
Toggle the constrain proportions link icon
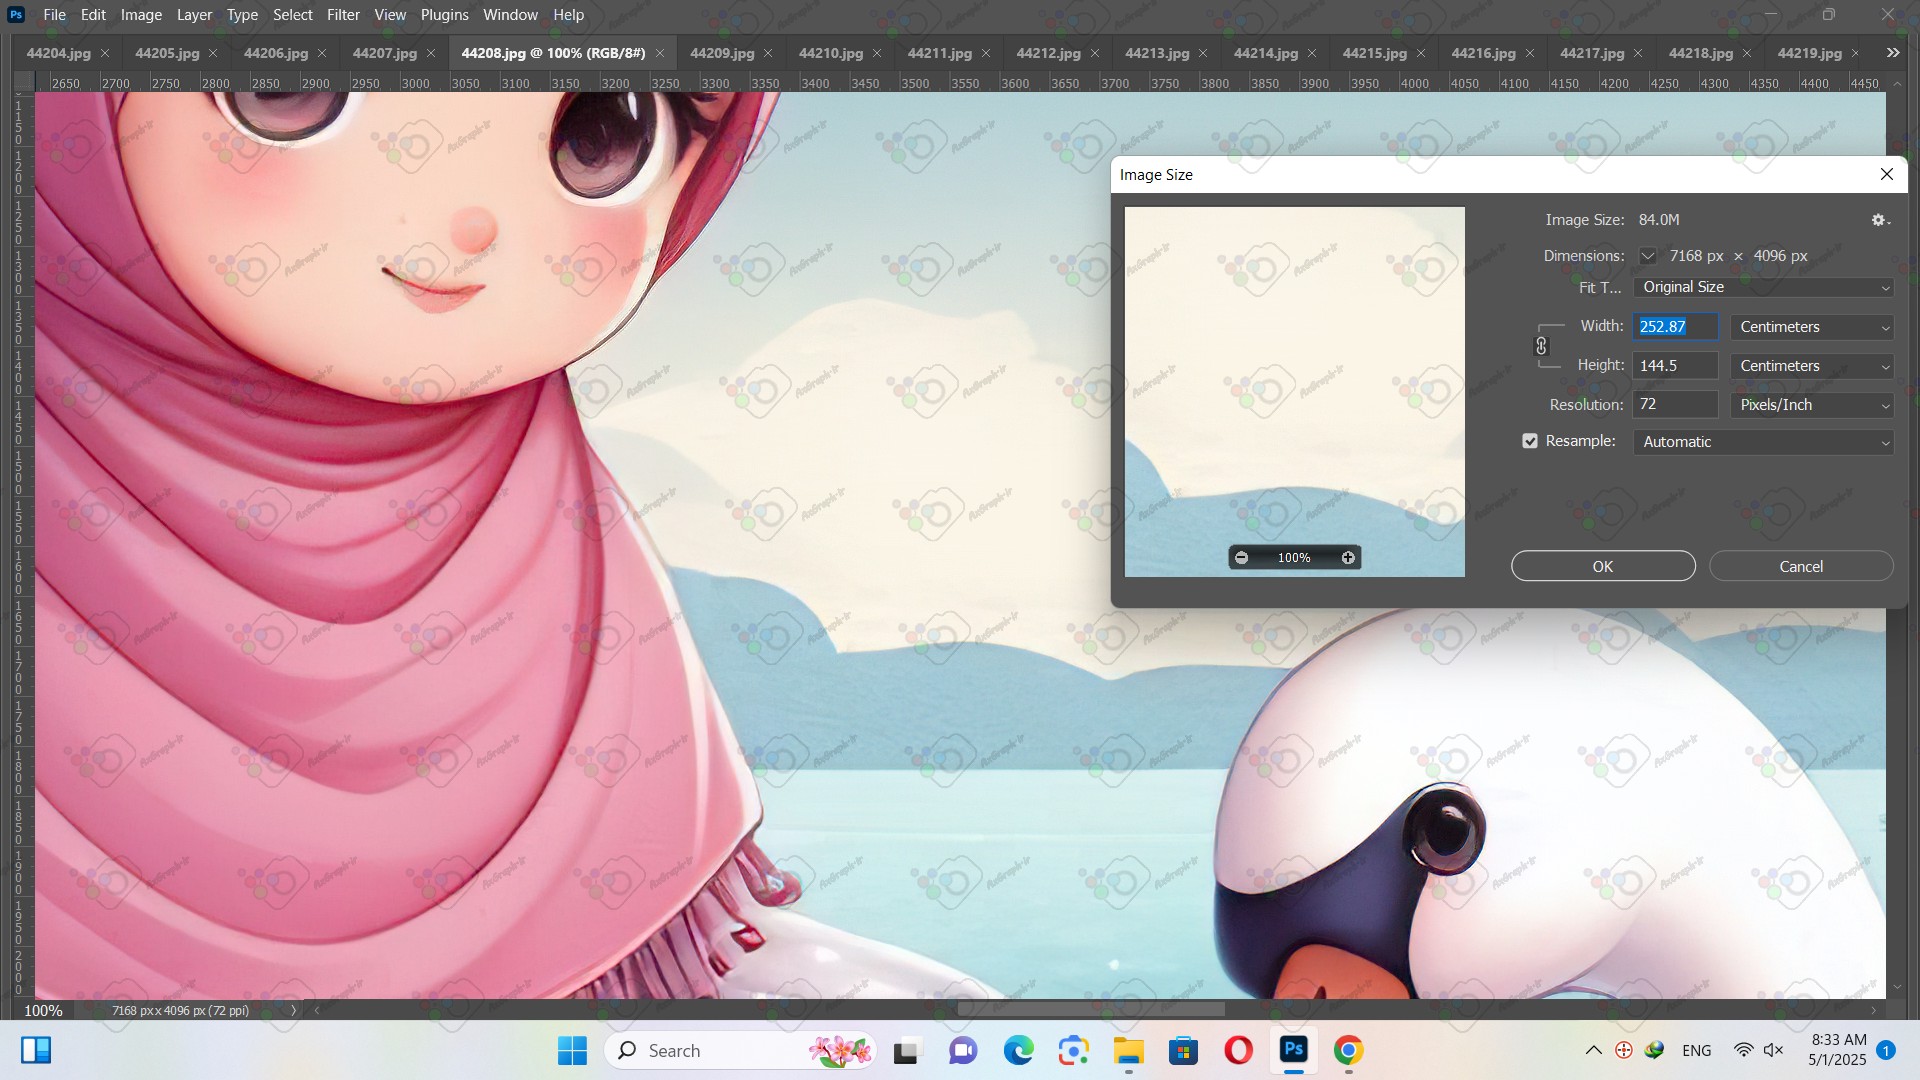[1541, 346]
